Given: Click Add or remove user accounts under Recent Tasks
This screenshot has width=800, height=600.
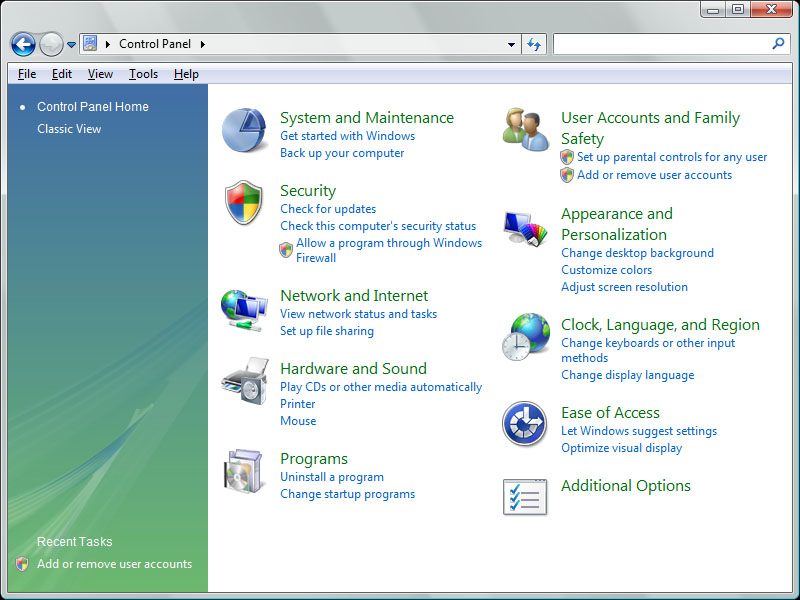Looking at the screenshot, I should point(114,564).
